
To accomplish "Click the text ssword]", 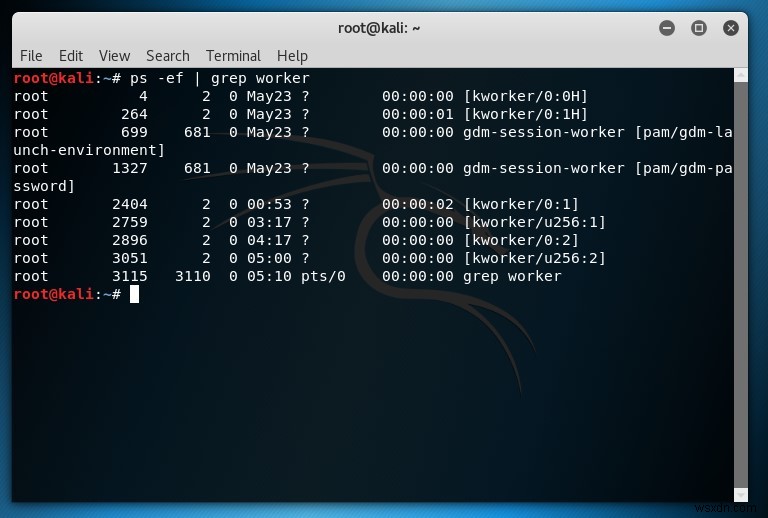I will [44, 187].
